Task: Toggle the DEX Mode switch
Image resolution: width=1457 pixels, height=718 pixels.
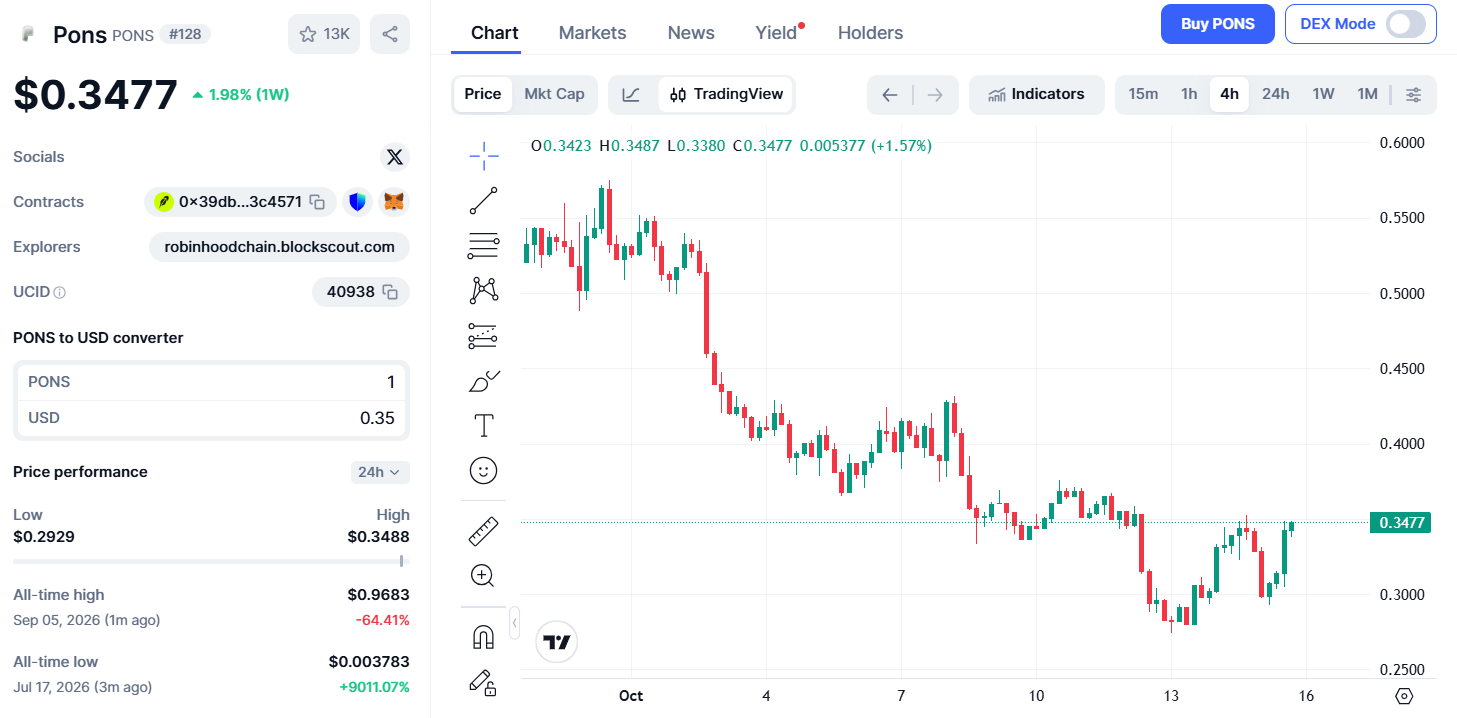Action: click(x=1406, y=24)
